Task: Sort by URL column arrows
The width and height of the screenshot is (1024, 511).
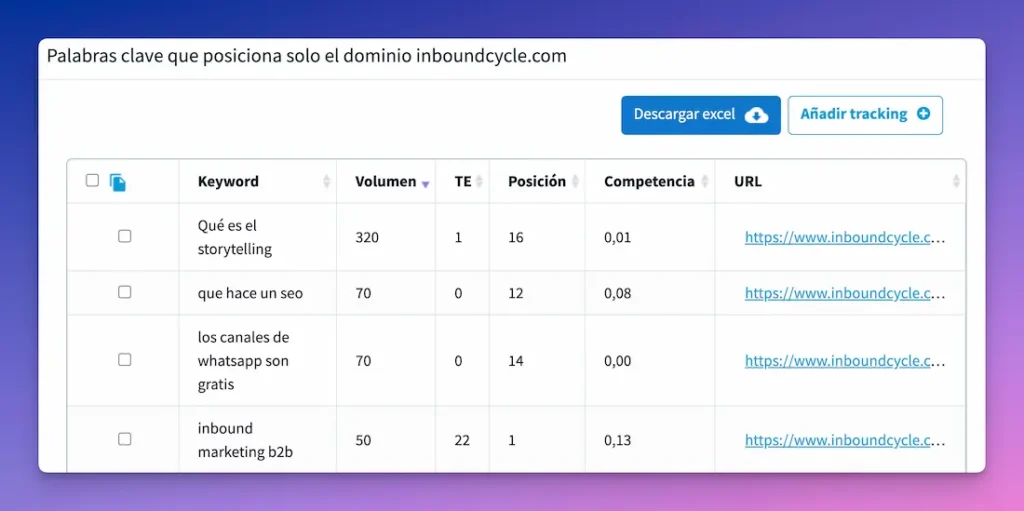Action: pos(956,182)
